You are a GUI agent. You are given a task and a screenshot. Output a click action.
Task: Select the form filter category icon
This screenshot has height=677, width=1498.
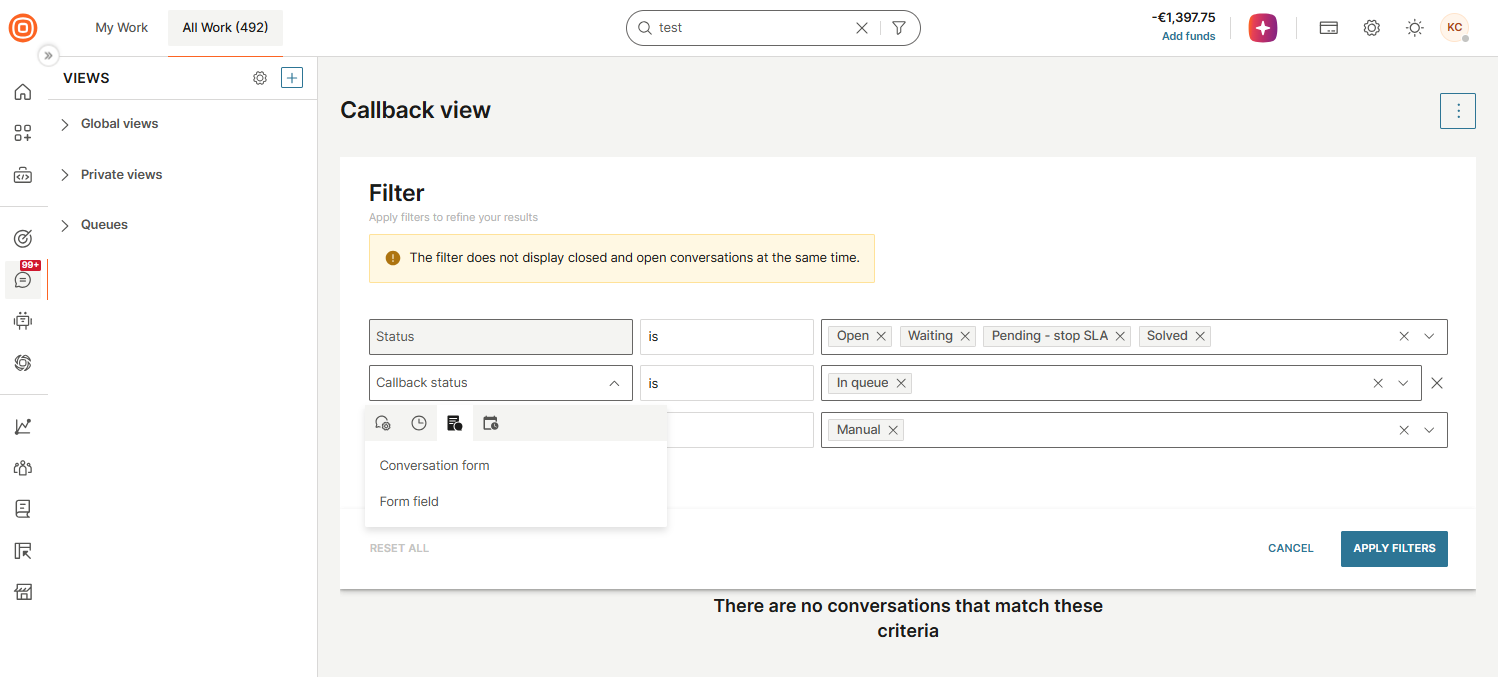(455, 423)
